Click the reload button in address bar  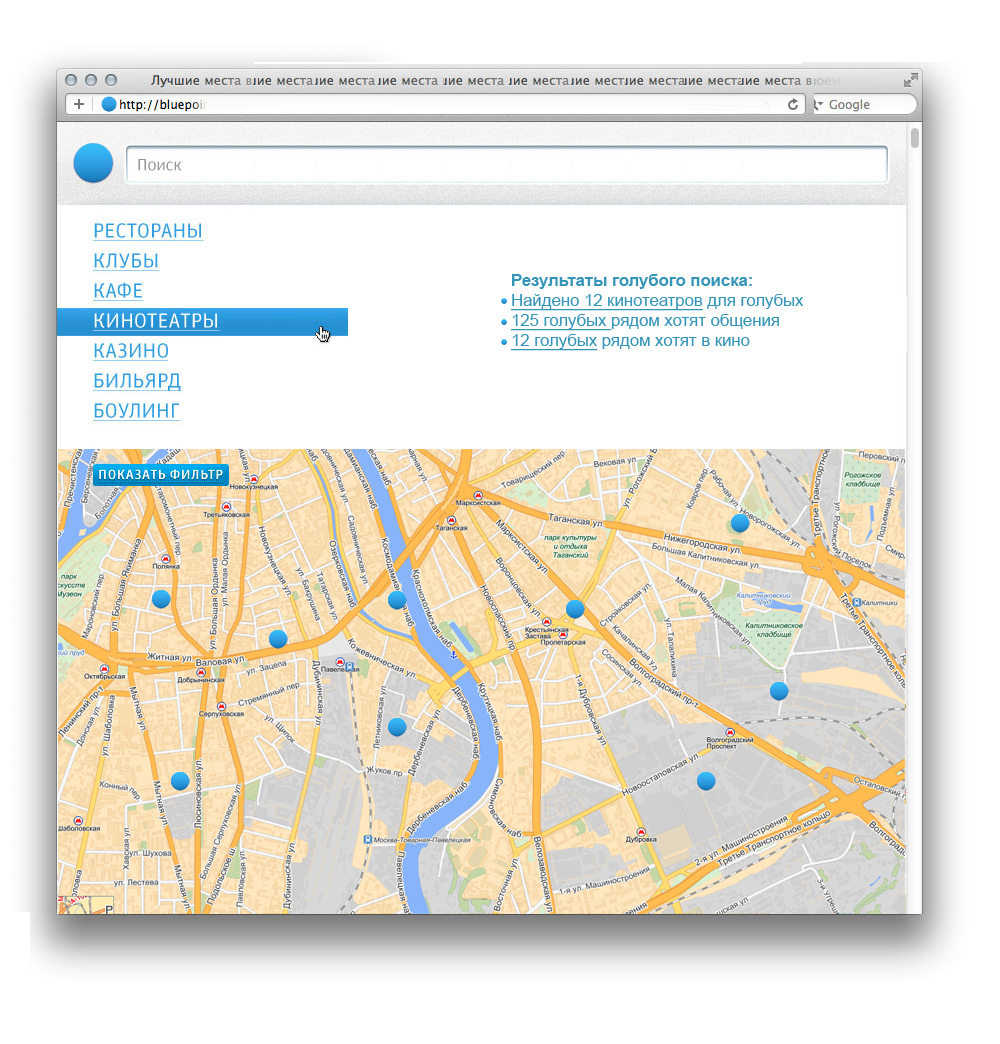click(x=794, y=105)
